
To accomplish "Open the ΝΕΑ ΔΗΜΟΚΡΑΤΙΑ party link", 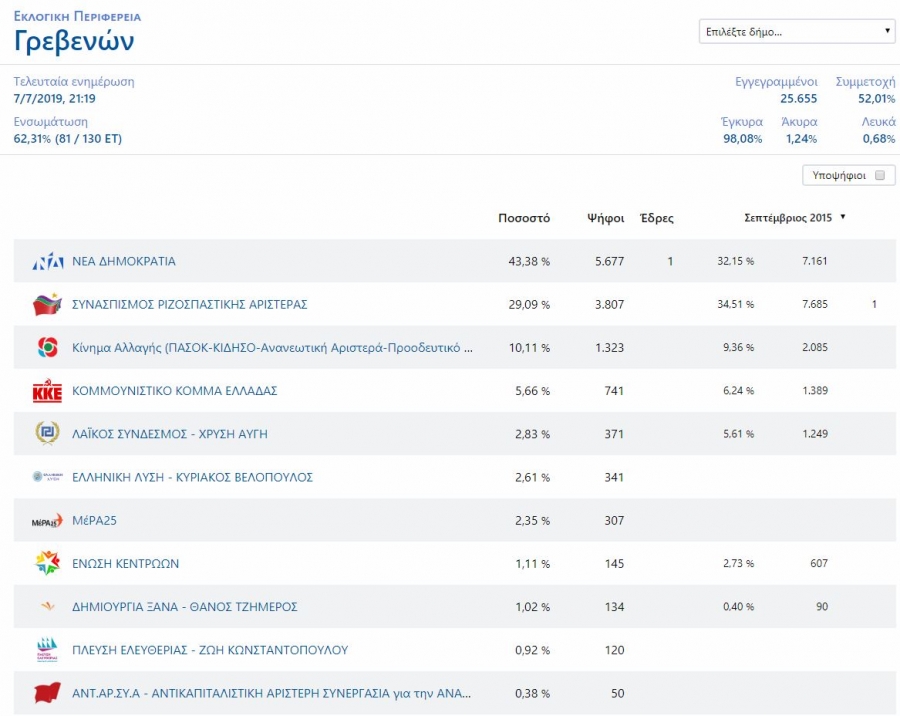I will point(124,262).
